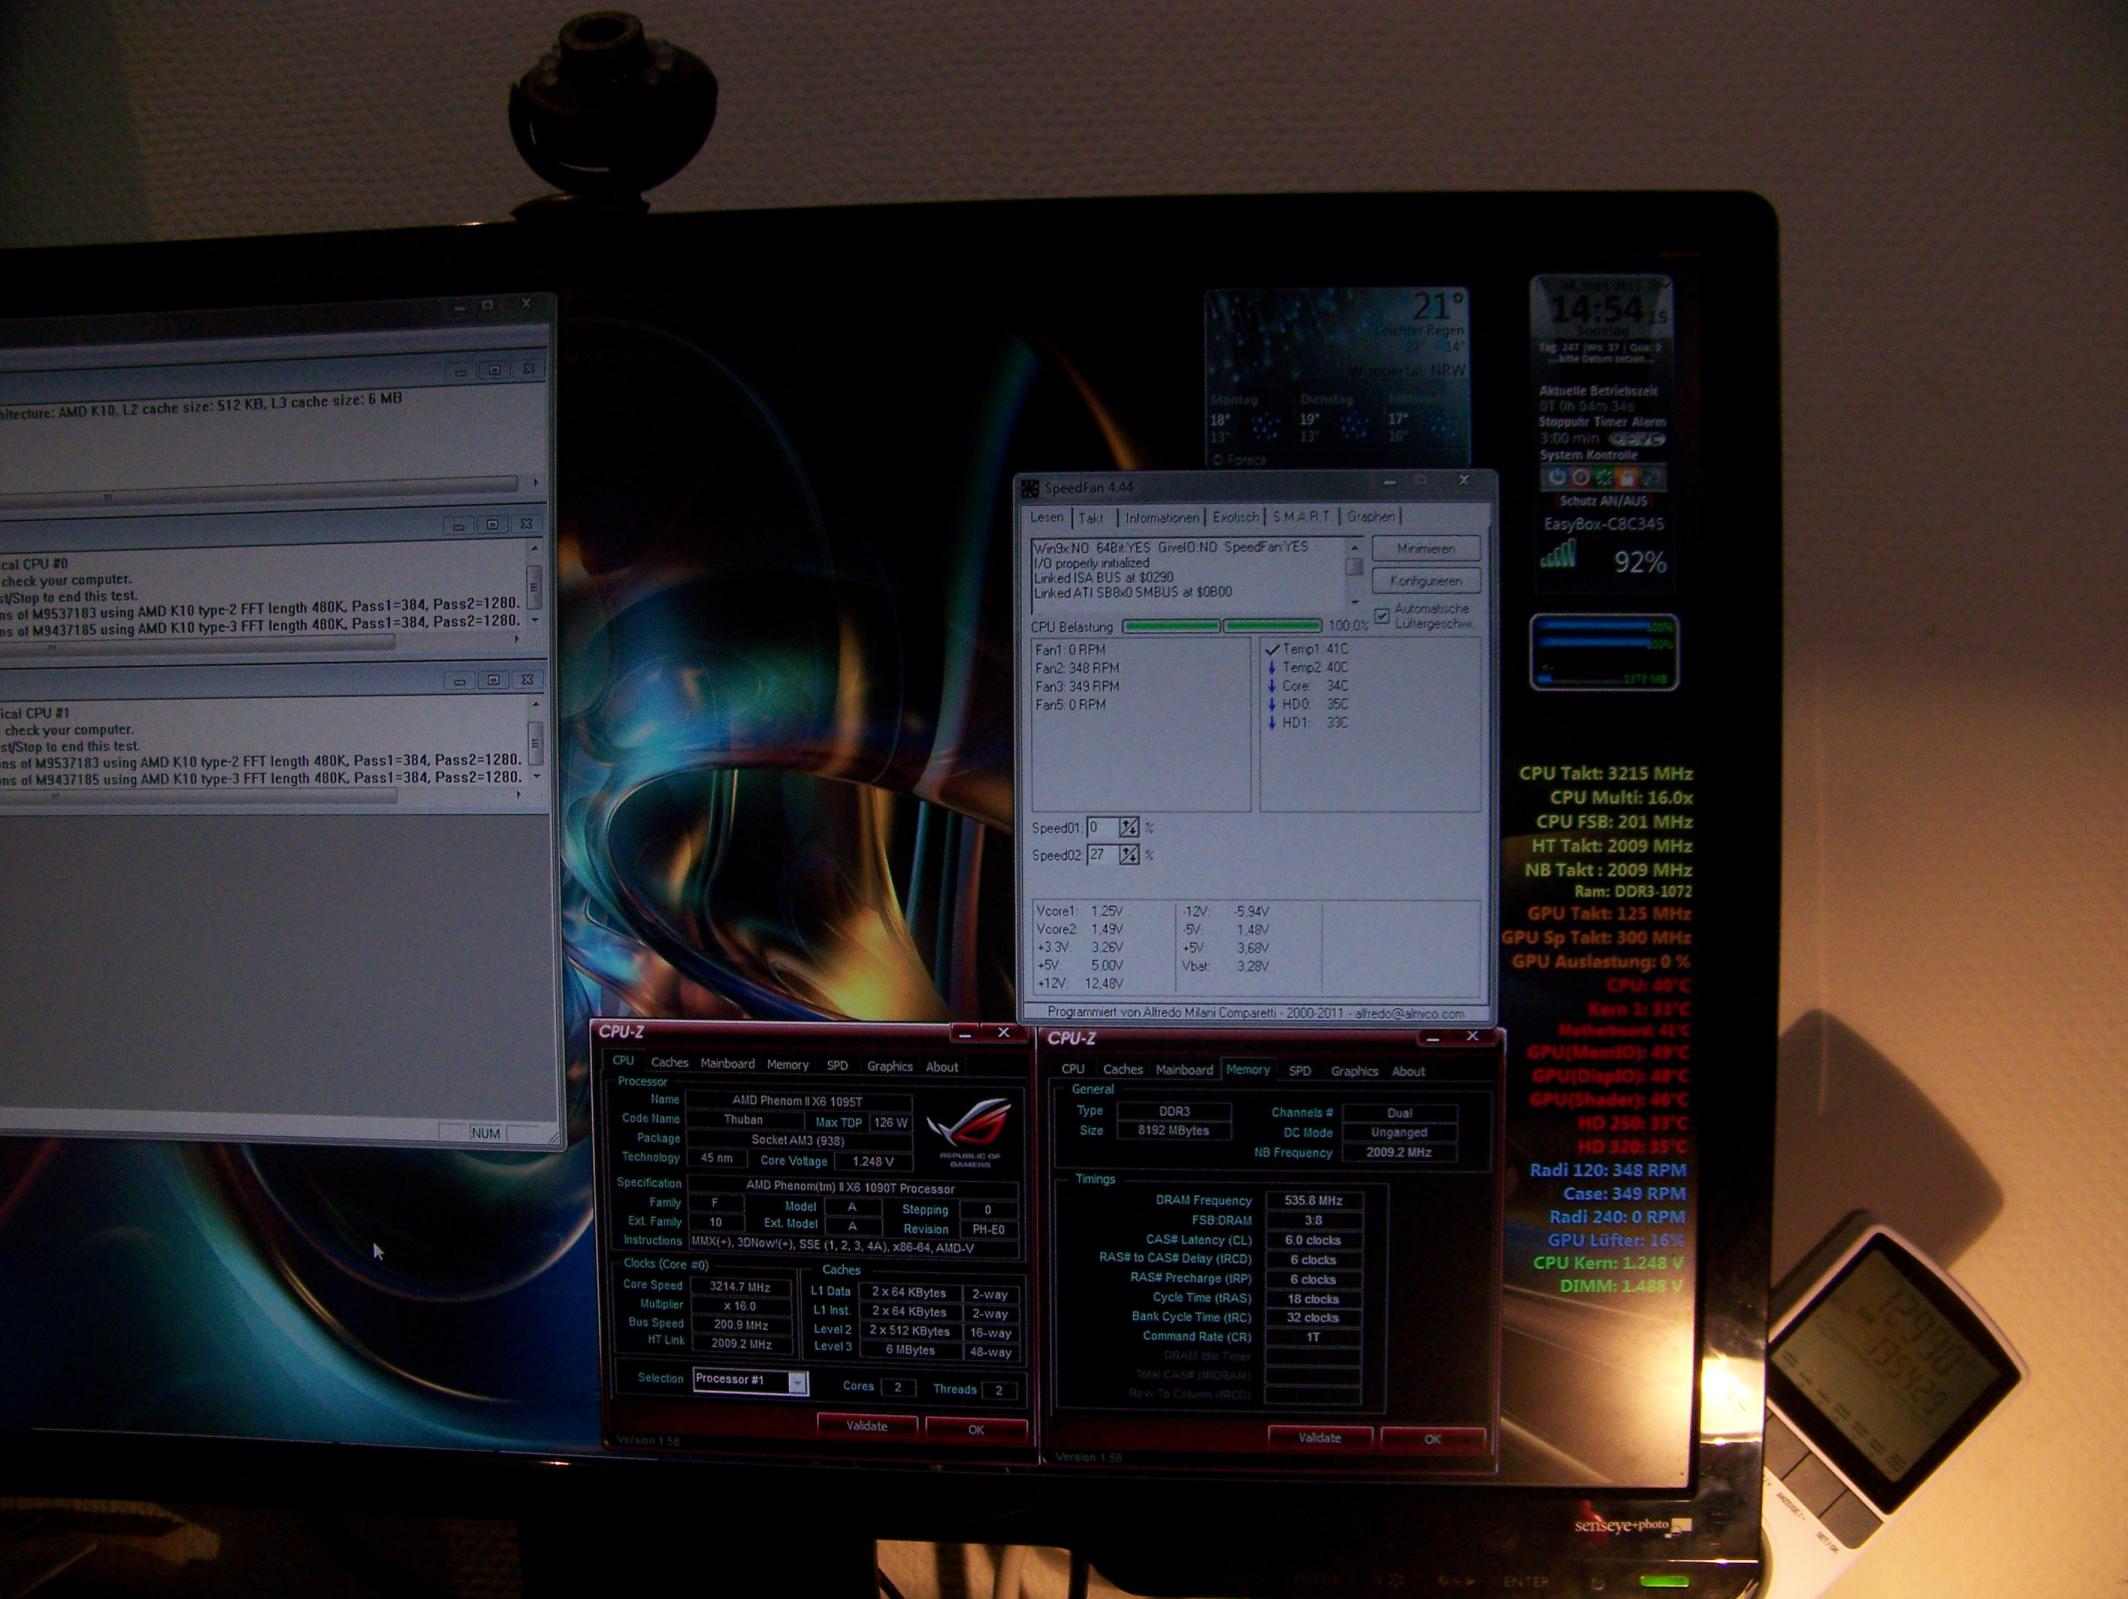
Task: Open Memory tab in the CPU-Z processor window
Action: (x=787, y=1065)
